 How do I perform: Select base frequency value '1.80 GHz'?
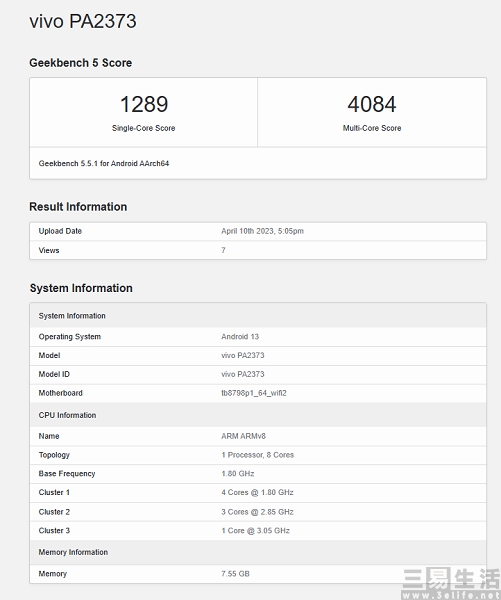click(x=238, y=474)
